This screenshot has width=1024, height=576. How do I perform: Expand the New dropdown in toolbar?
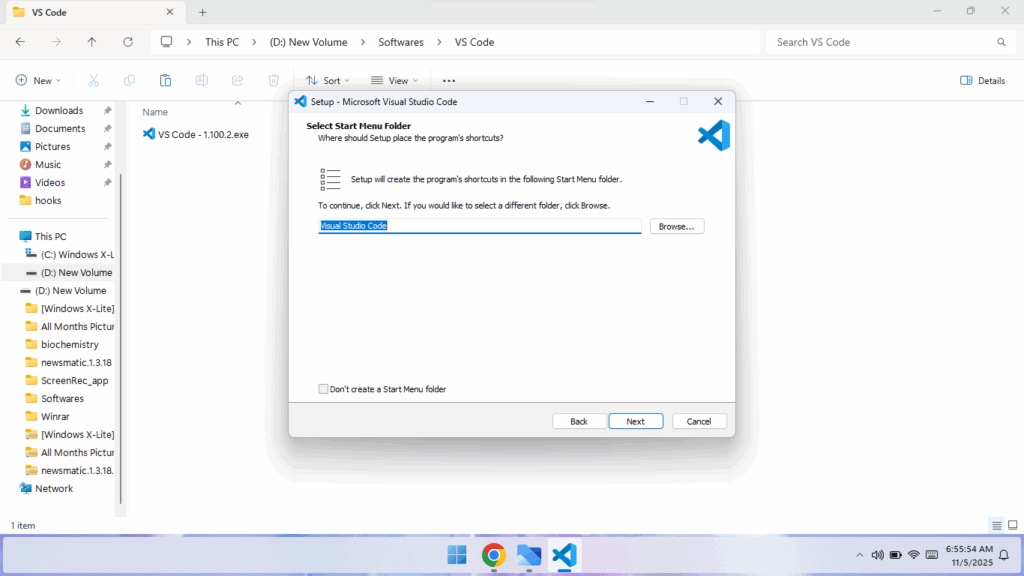[39, 80]
